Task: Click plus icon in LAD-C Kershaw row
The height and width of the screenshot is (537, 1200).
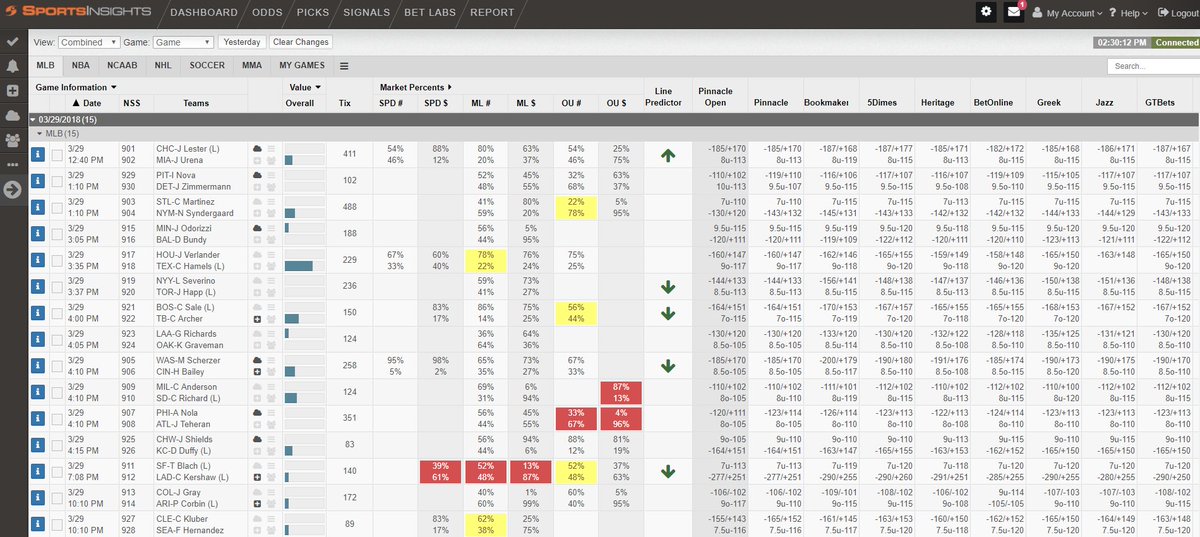Action: pos(257,476)
